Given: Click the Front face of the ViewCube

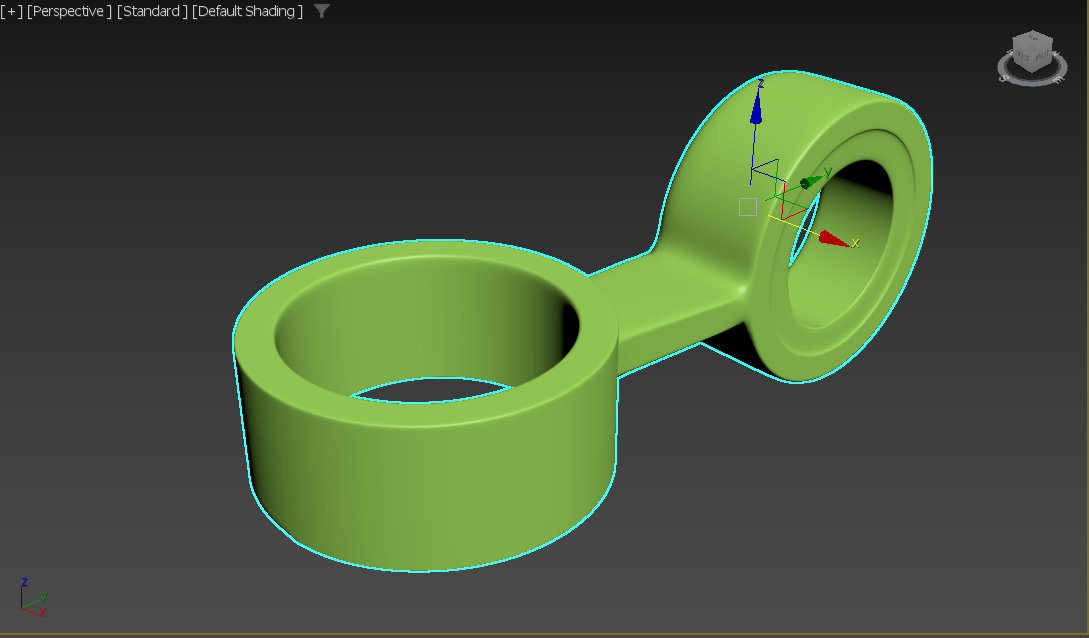Looking at the screenshot, I should click(1021, 56).
